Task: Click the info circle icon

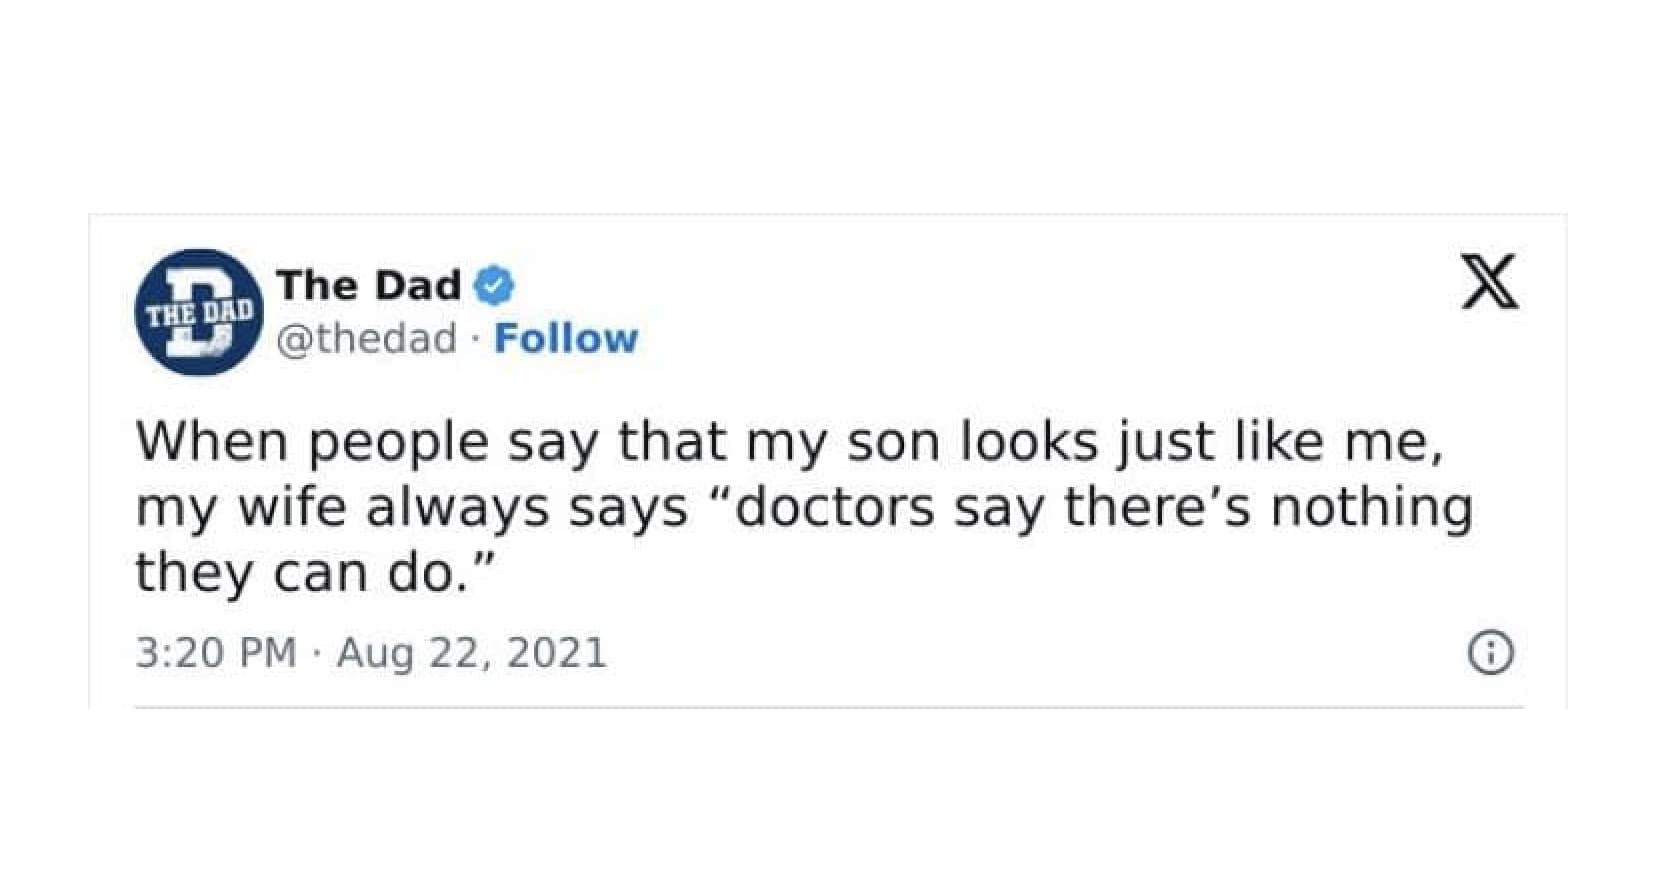Action: coord(1490,653)
